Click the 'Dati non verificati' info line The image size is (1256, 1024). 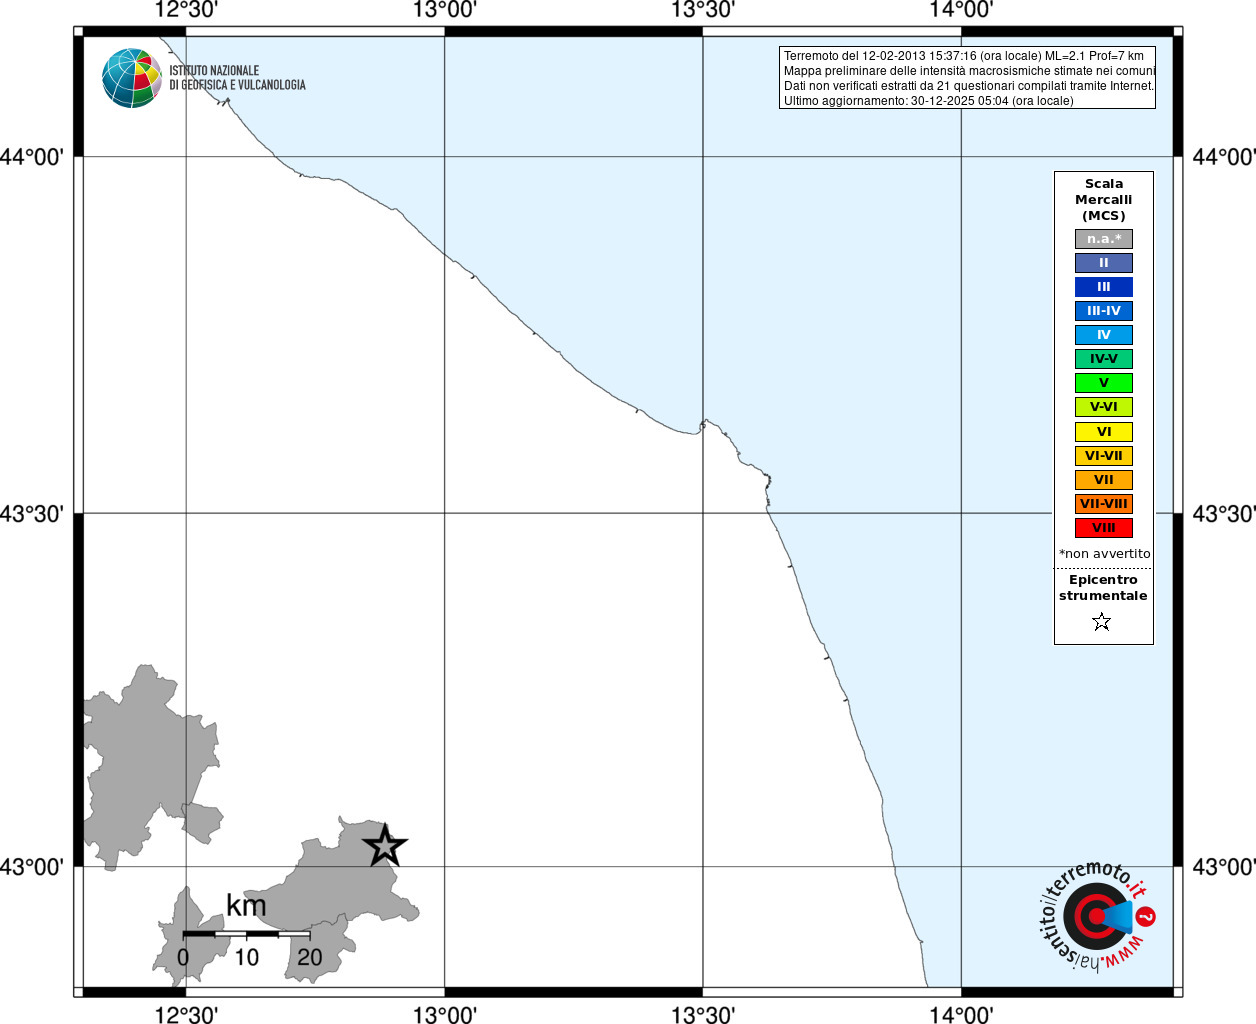[969, 86]
